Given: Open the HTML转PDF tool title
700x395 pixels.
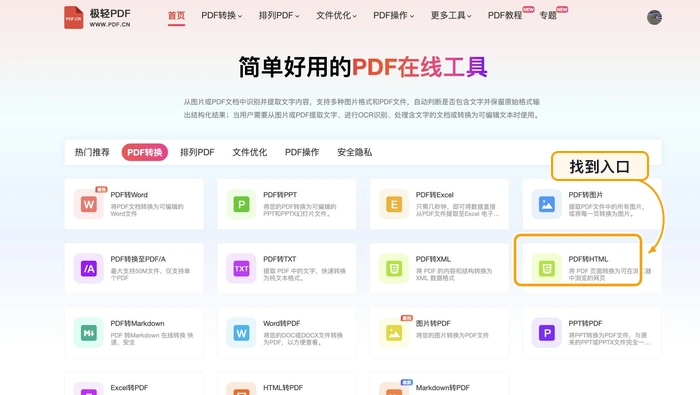Looking at the screenshot, I should point(283,388).
